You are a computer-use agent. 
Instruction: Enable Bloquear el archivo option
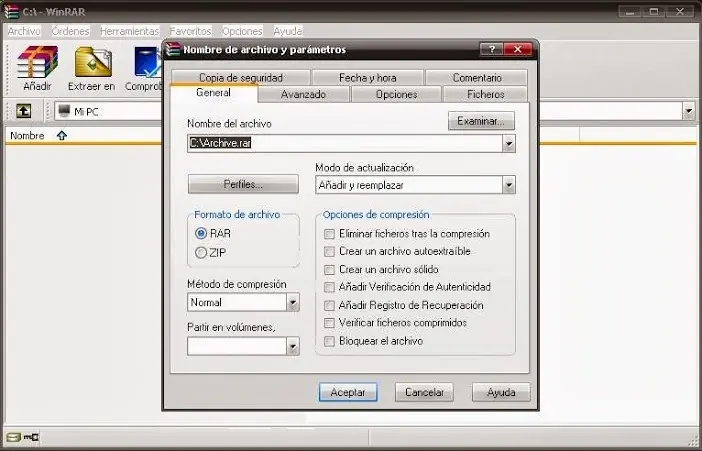pyautogui.click(x=330, y=341)
